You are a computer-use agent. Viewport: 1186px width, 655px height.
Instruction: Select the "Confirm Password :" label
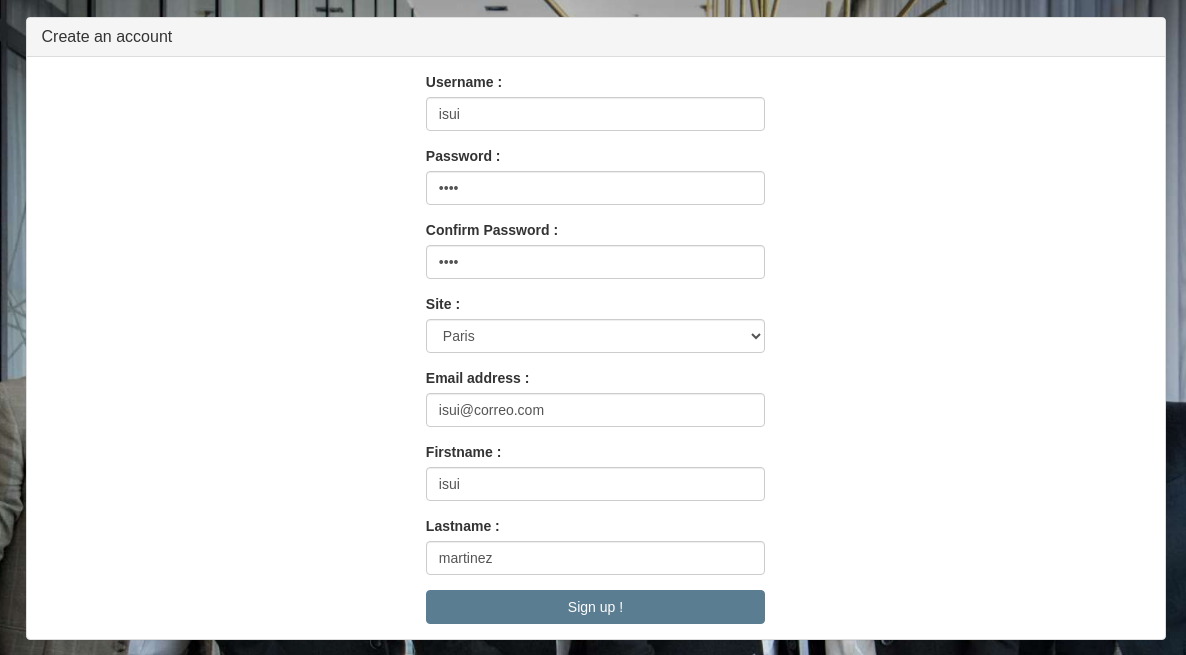[492, 230]
